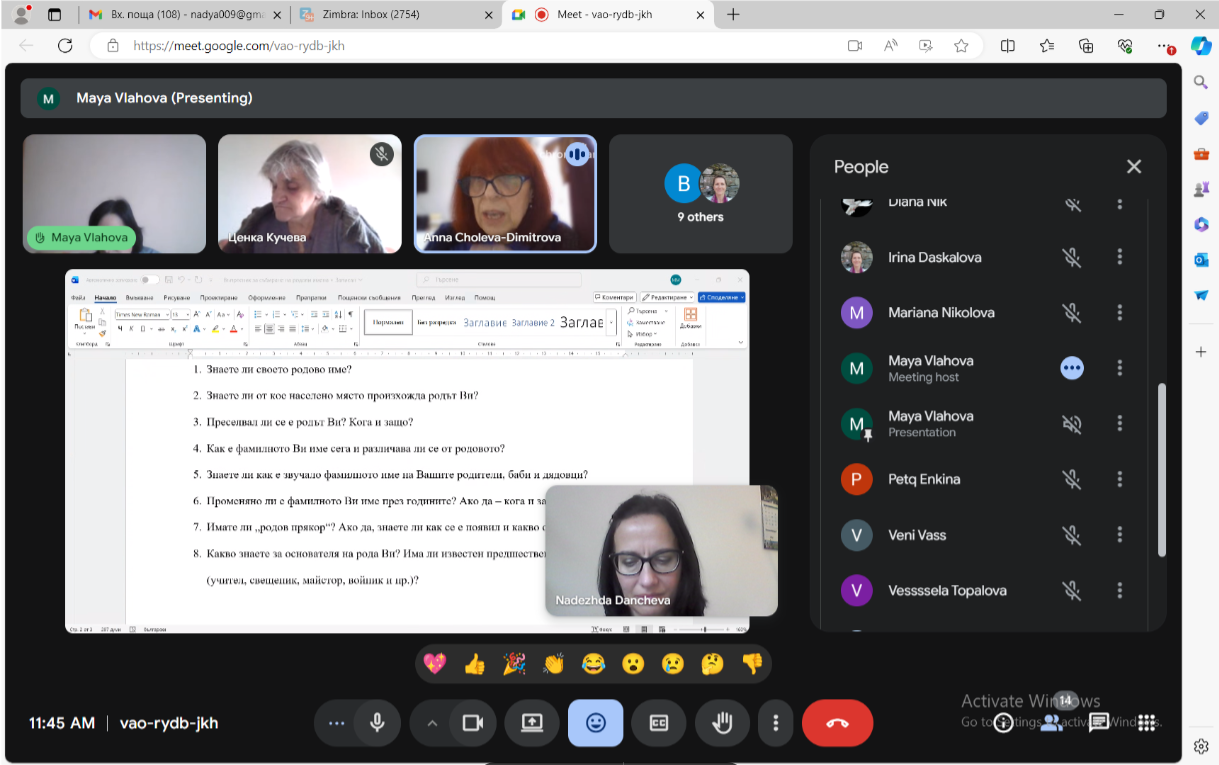Close the People side panel
Image resolution: width=1219 pixels, height=765 pixels.
(x=1133, y=167)
